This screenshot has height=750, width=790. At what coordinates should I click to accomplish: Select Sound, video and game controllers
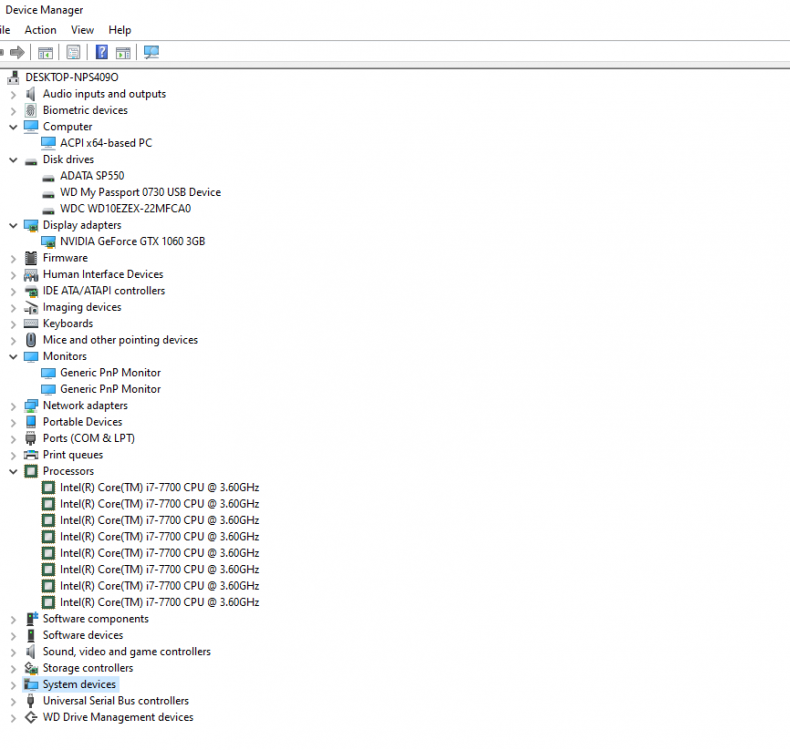pos(126,652)
